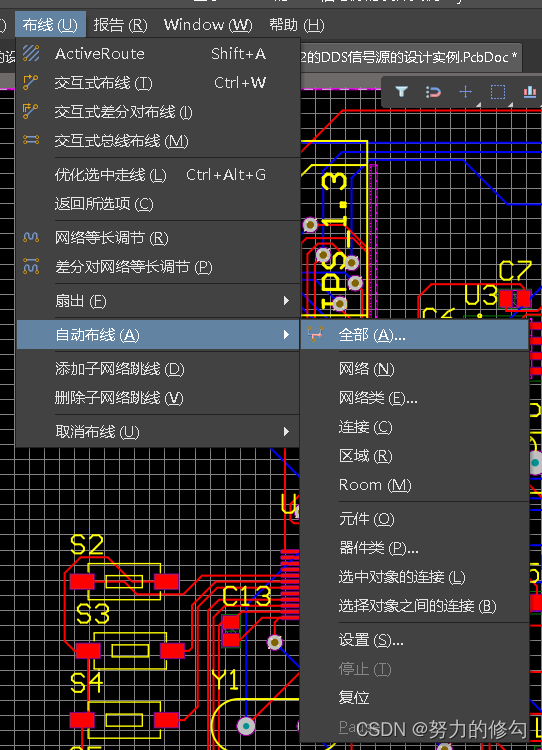Click the 交互式差分对布线 icon
The height and width of the screenshot is (750, 542).
pos(31,111)
